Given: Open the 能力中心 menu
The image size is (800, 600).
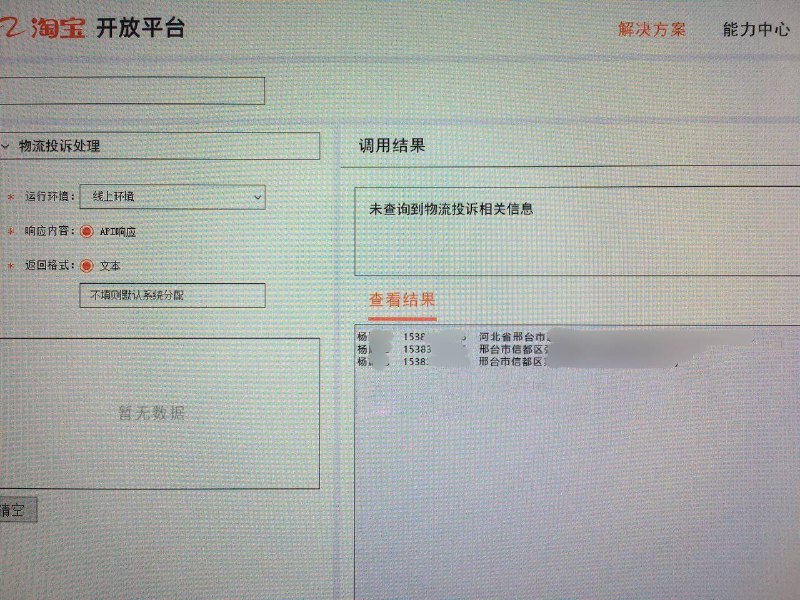Looking at the screenshot, I should click(x=756, y=30).
